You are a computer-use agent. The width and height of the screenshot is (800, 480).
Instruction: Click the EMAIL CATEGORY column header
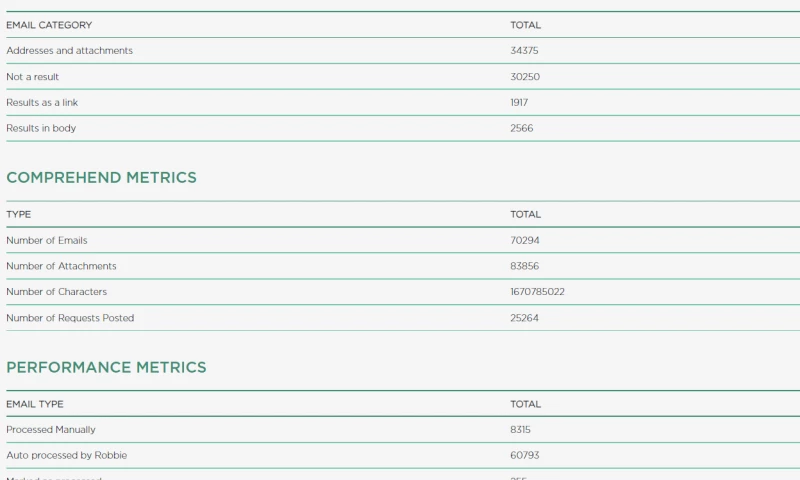click(x=49, y=25)
